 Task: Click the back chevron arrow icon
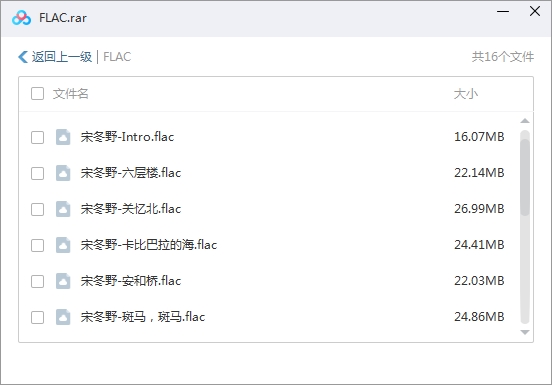point(23,57)
